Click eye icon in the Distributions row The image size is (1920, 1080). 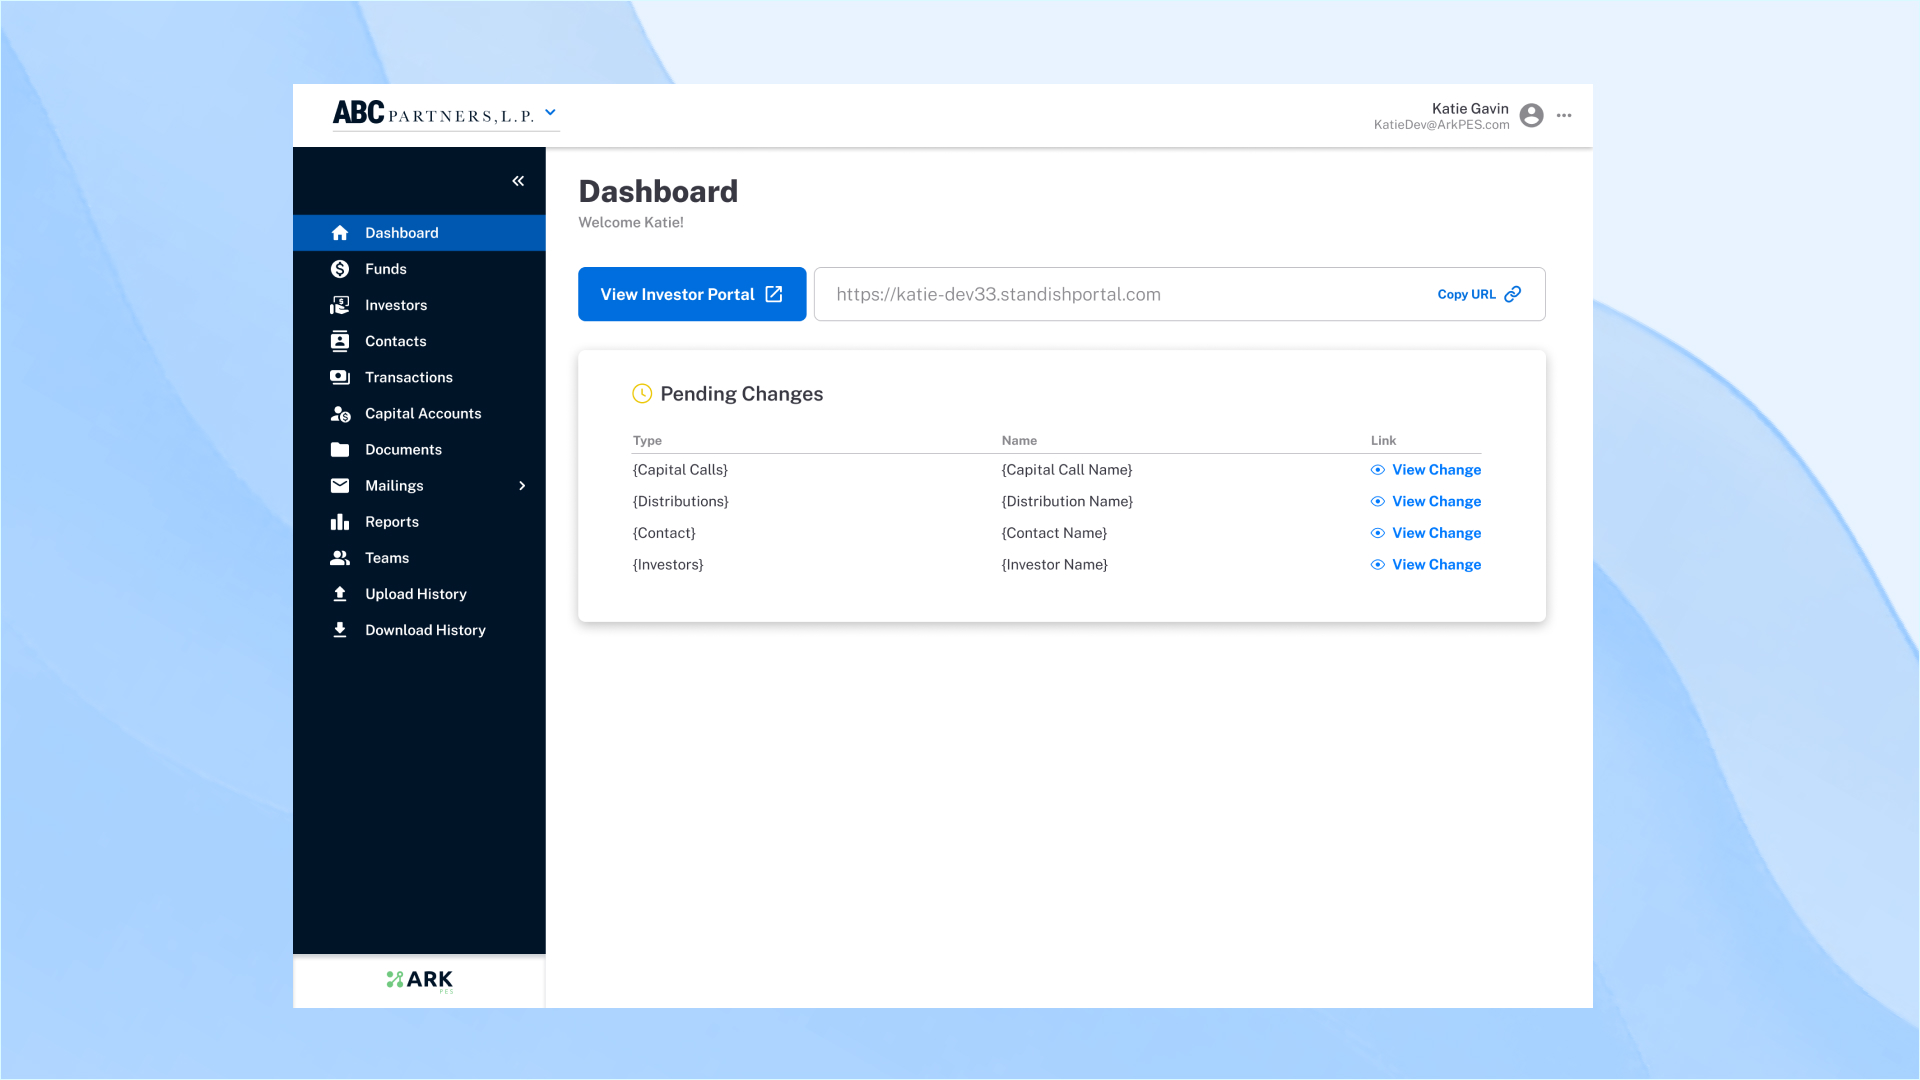[1378, 502]
